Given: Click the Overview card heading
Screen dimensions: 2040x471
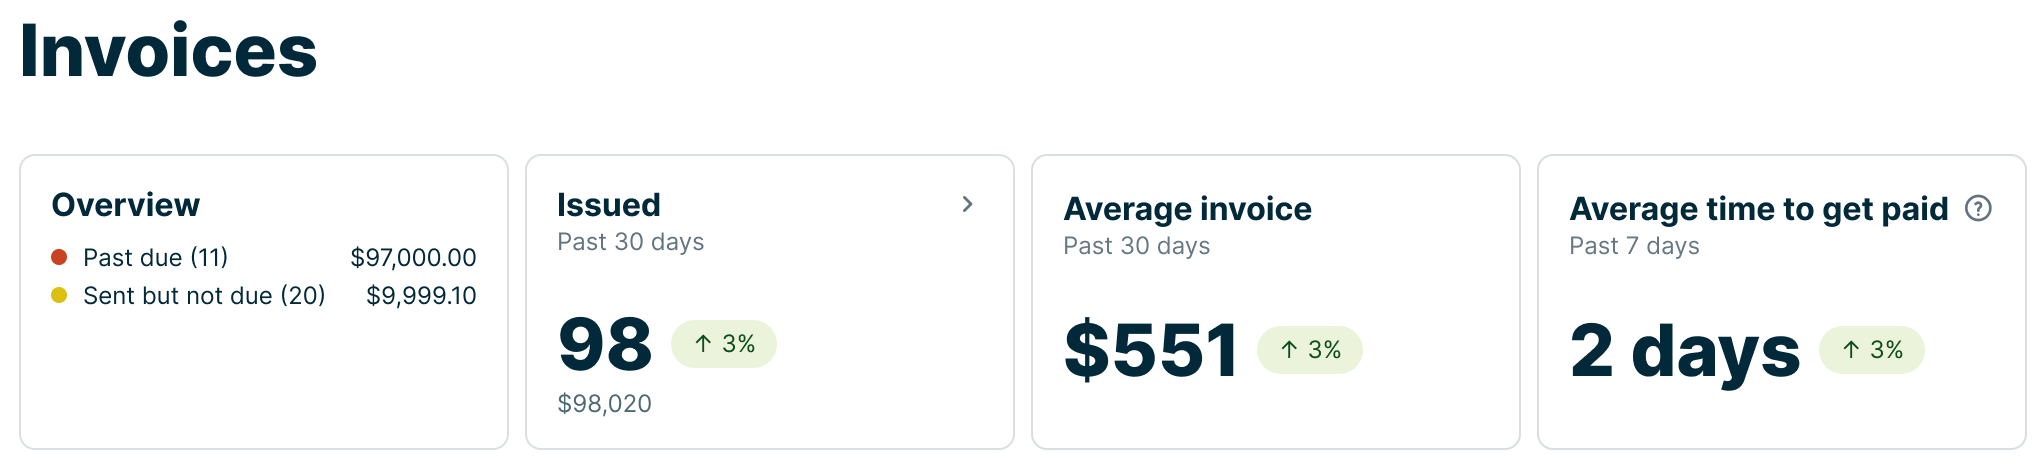Looking at the screenshot, I should pos(125,205).
